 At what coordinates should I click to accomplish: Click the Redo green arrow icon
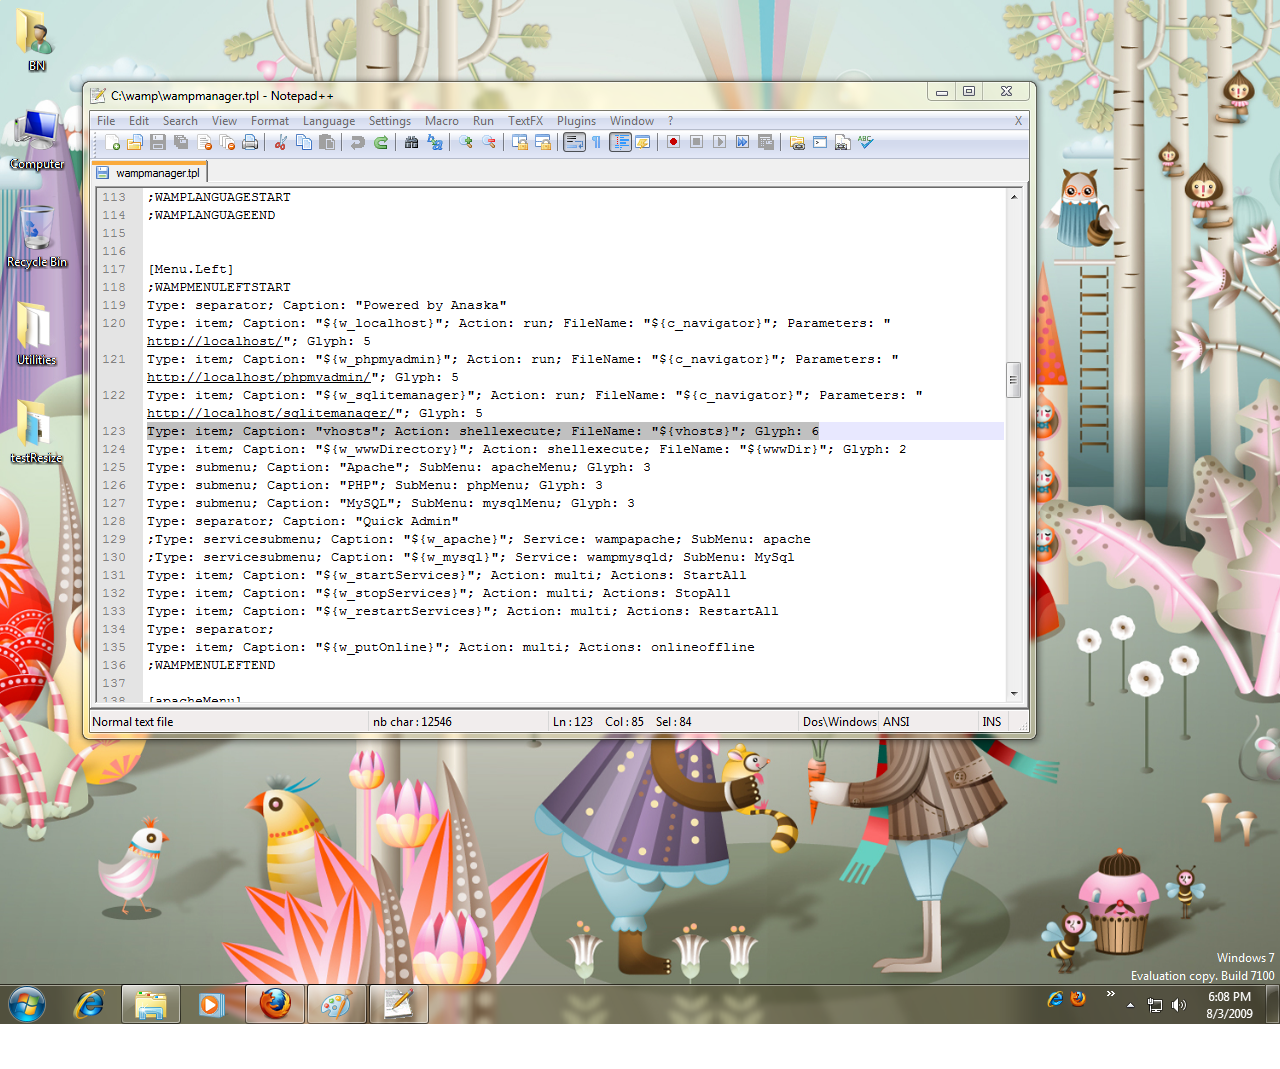pyautogui.click(x=381, y=143)
